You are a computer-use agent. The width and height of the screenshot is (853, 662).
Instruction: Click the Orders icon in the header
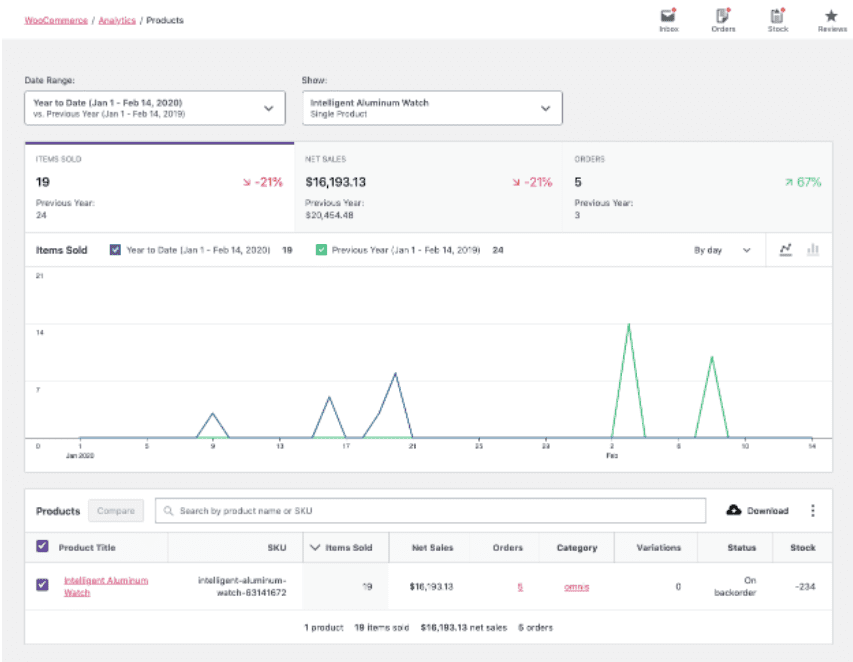[722, 16]
